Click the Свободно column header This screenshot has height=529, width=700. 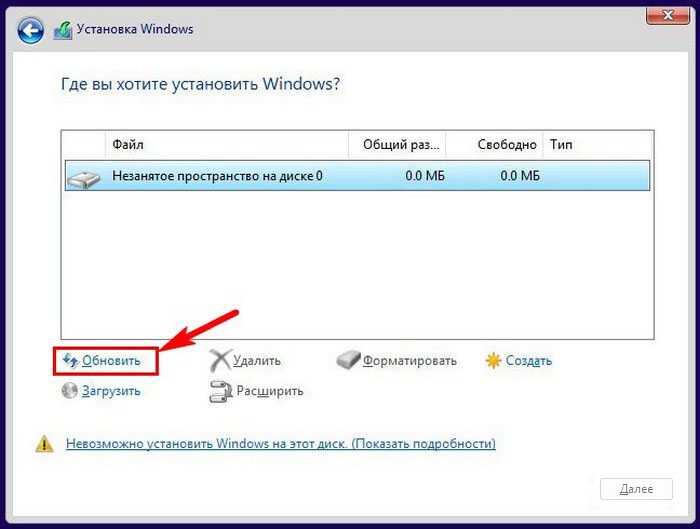point(495,145)
